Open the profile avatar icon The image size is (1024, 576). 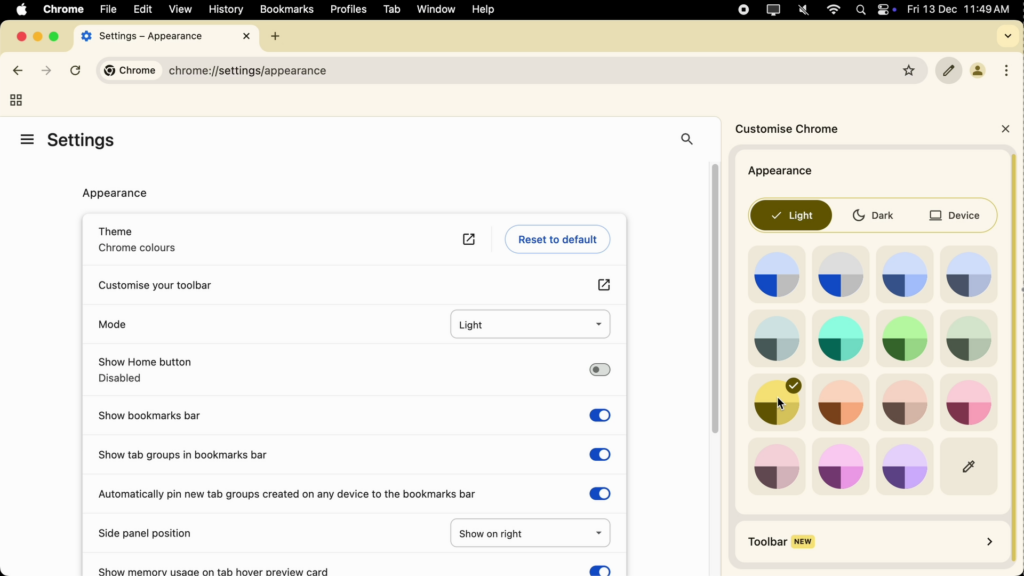pos(977,71)
